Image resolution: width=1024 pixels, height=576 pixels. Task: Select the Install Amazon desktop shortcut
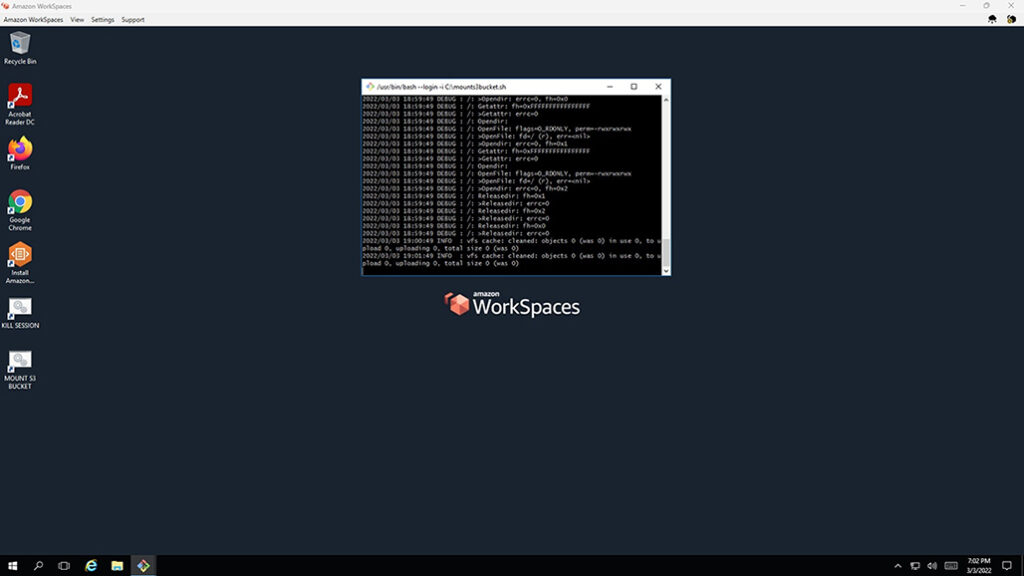[20, 263]
